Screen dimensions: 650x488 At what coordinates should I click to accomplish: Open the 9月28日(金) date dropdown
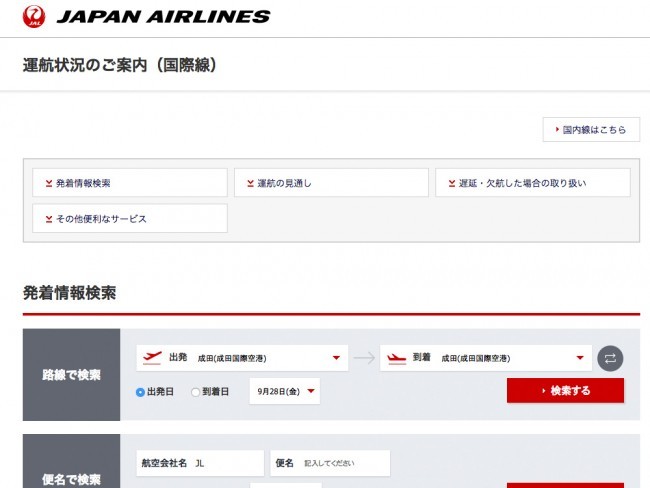pos(285,391)
